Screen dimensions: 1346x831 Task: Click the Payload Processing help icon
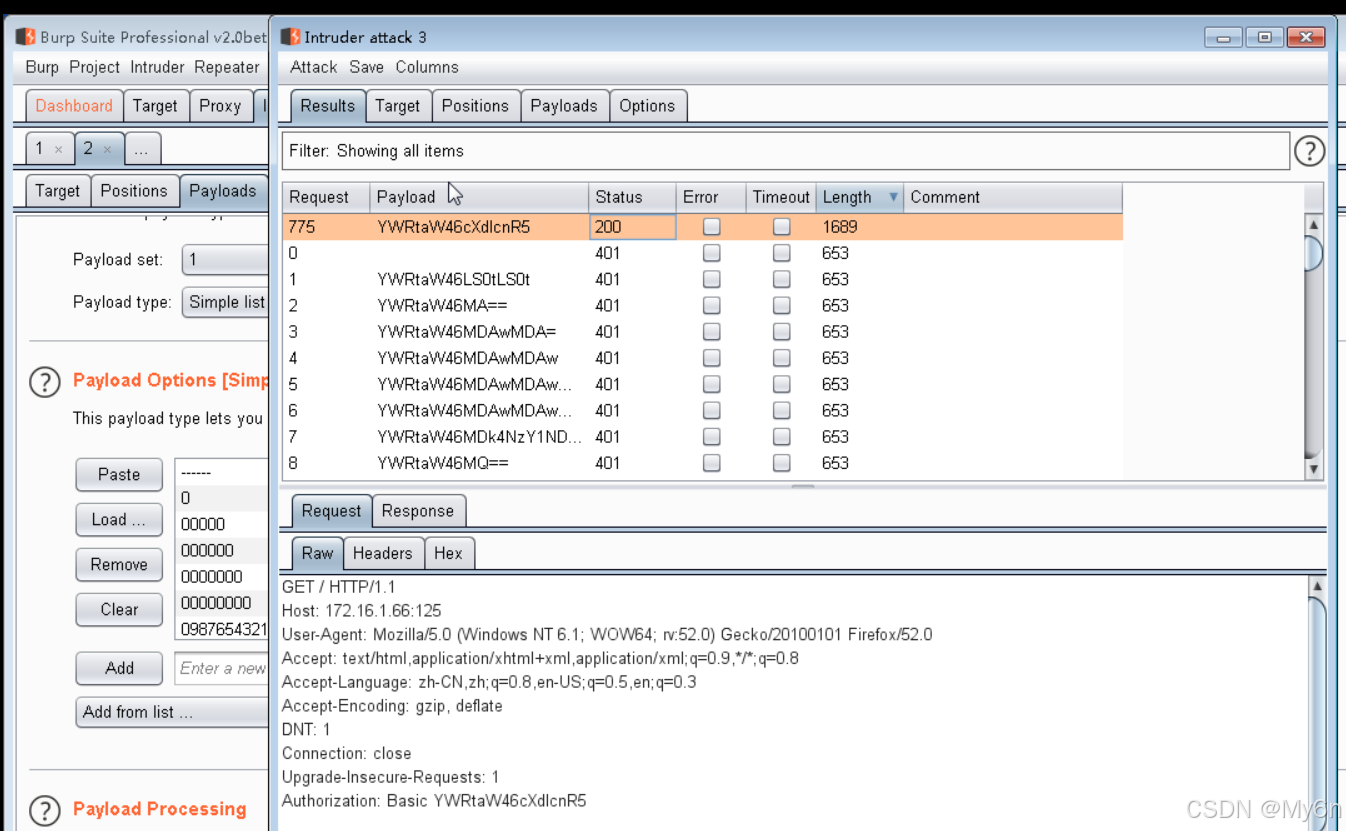coord(44,810)
